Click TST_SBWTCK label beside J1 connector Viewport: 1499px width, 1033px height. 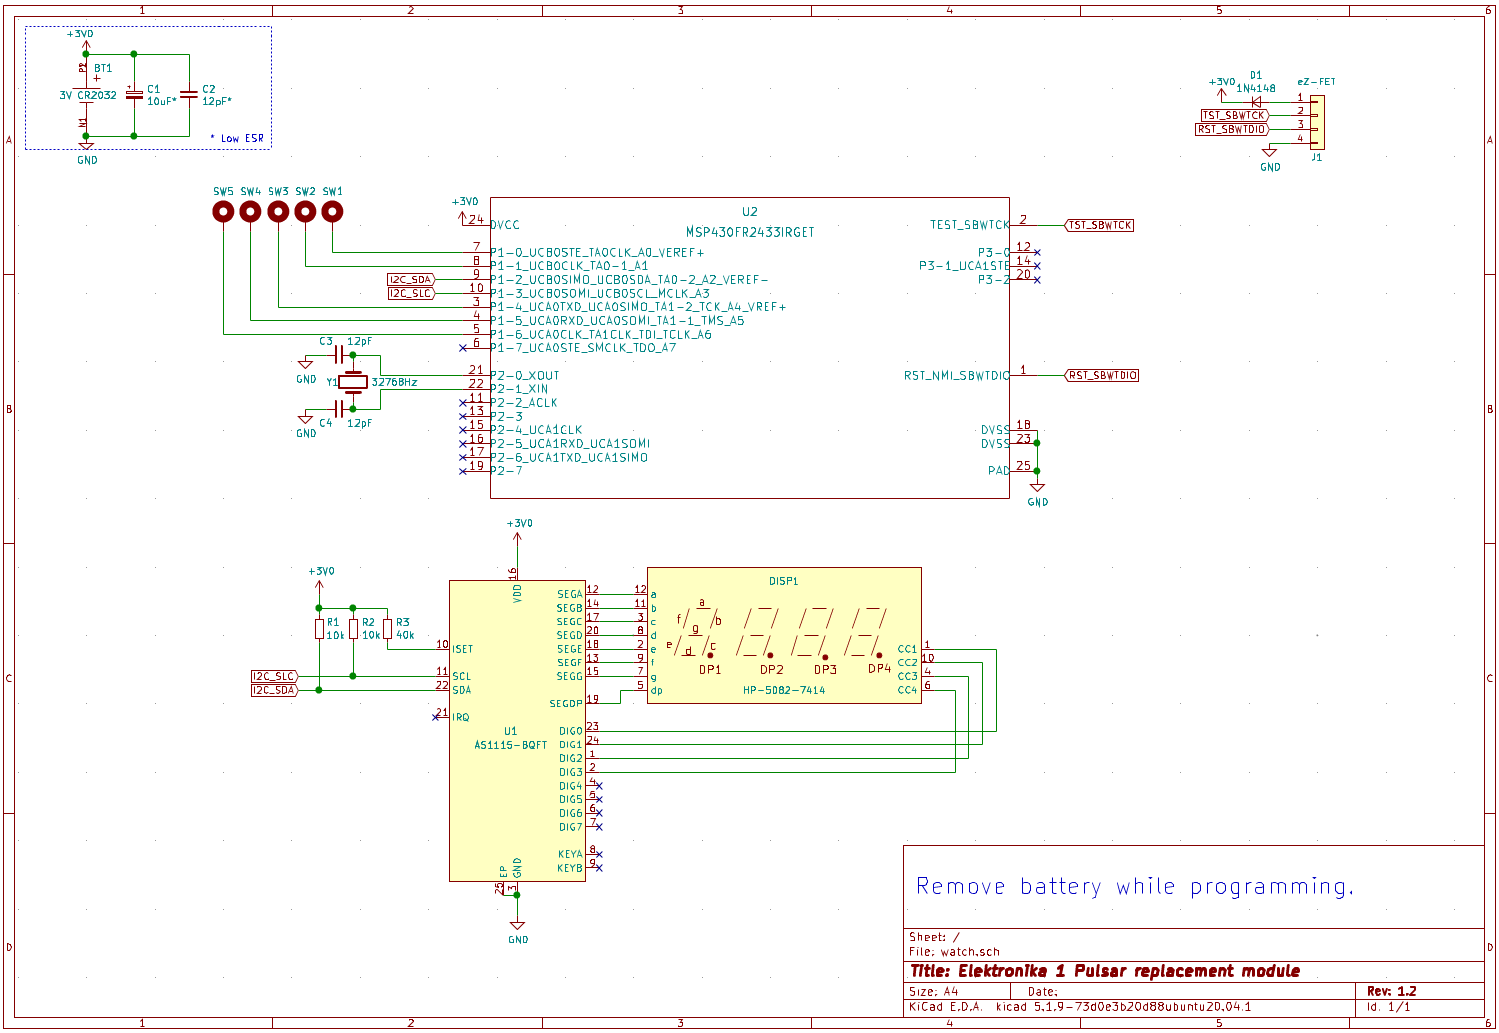(x=1234, y=115)
